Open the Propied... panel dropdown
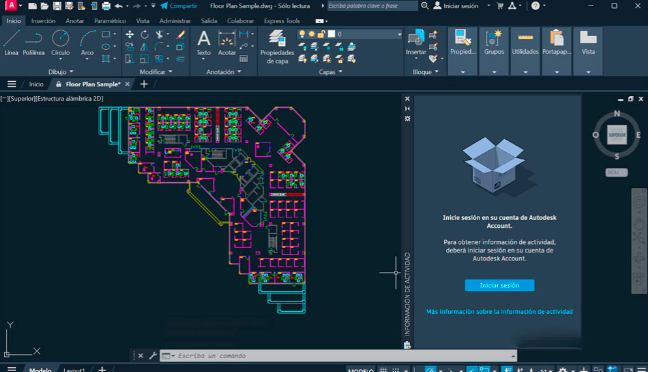The image size is (648, 372). pyautogui.click(x=463, y=72)
